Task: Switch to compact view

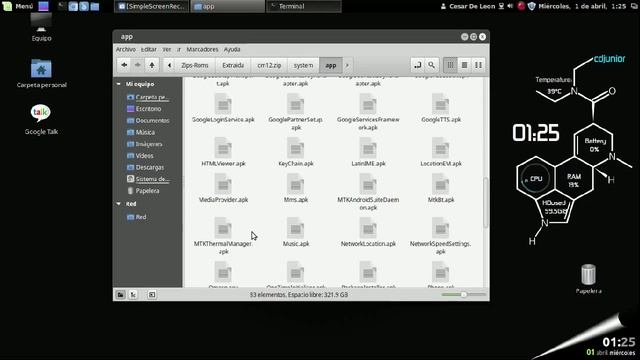Action: coord(478,65)
